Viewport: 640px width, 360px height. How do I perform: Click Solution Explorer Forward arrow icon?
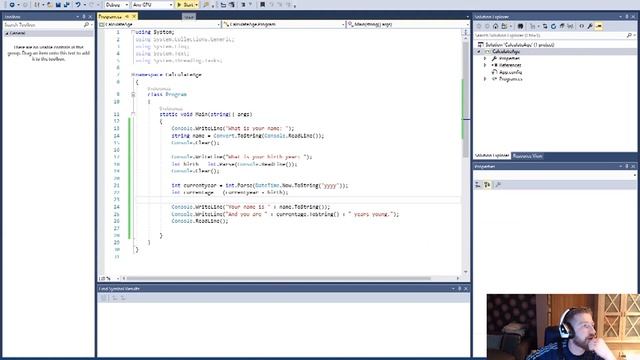tap(487, 26)
